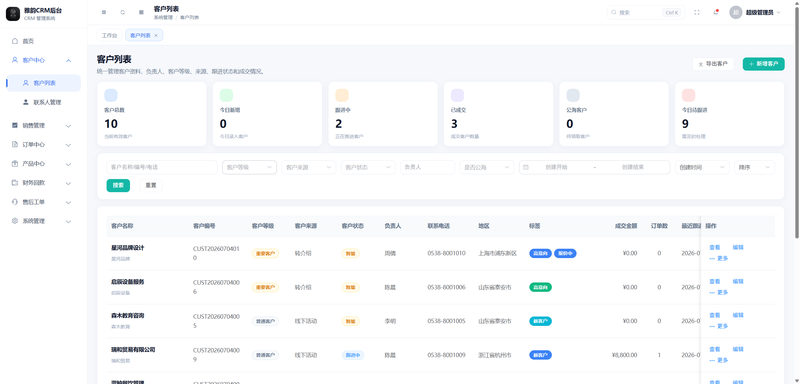Click the 重置 button
The width and height of the screenshot is (800, 384).
[x=151, y=185]
